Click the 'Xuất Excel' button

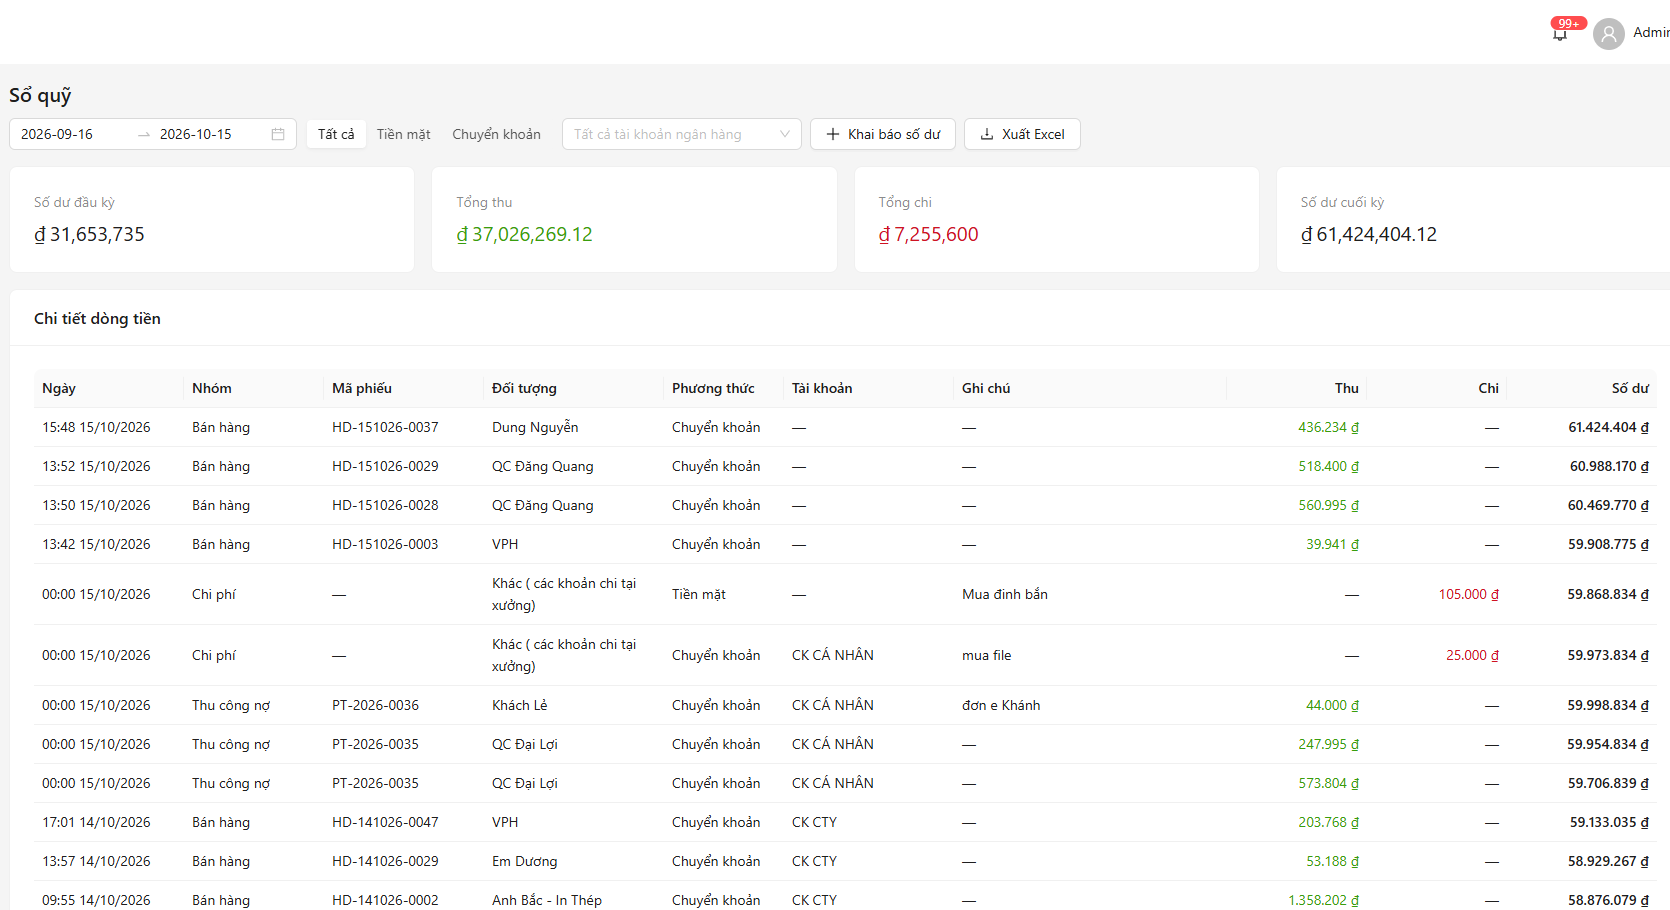(x=1022, y=134)
